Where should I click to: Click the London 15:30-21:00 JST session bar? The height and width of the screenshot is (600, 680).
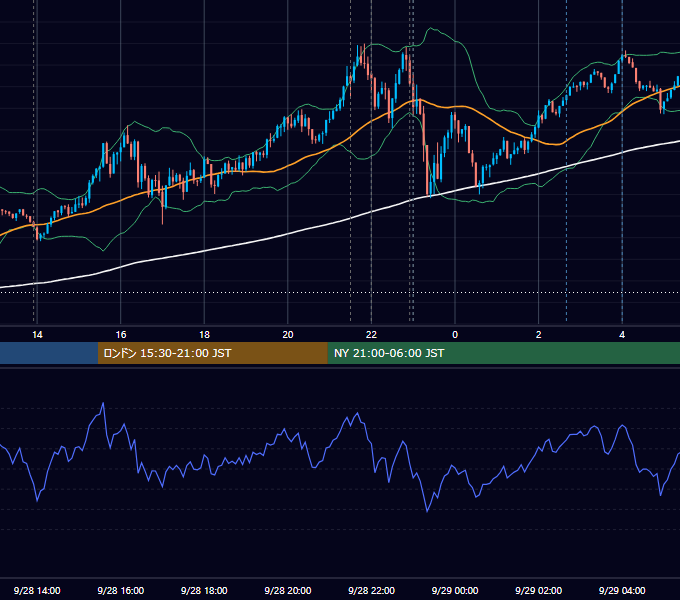tap(212, 353)
